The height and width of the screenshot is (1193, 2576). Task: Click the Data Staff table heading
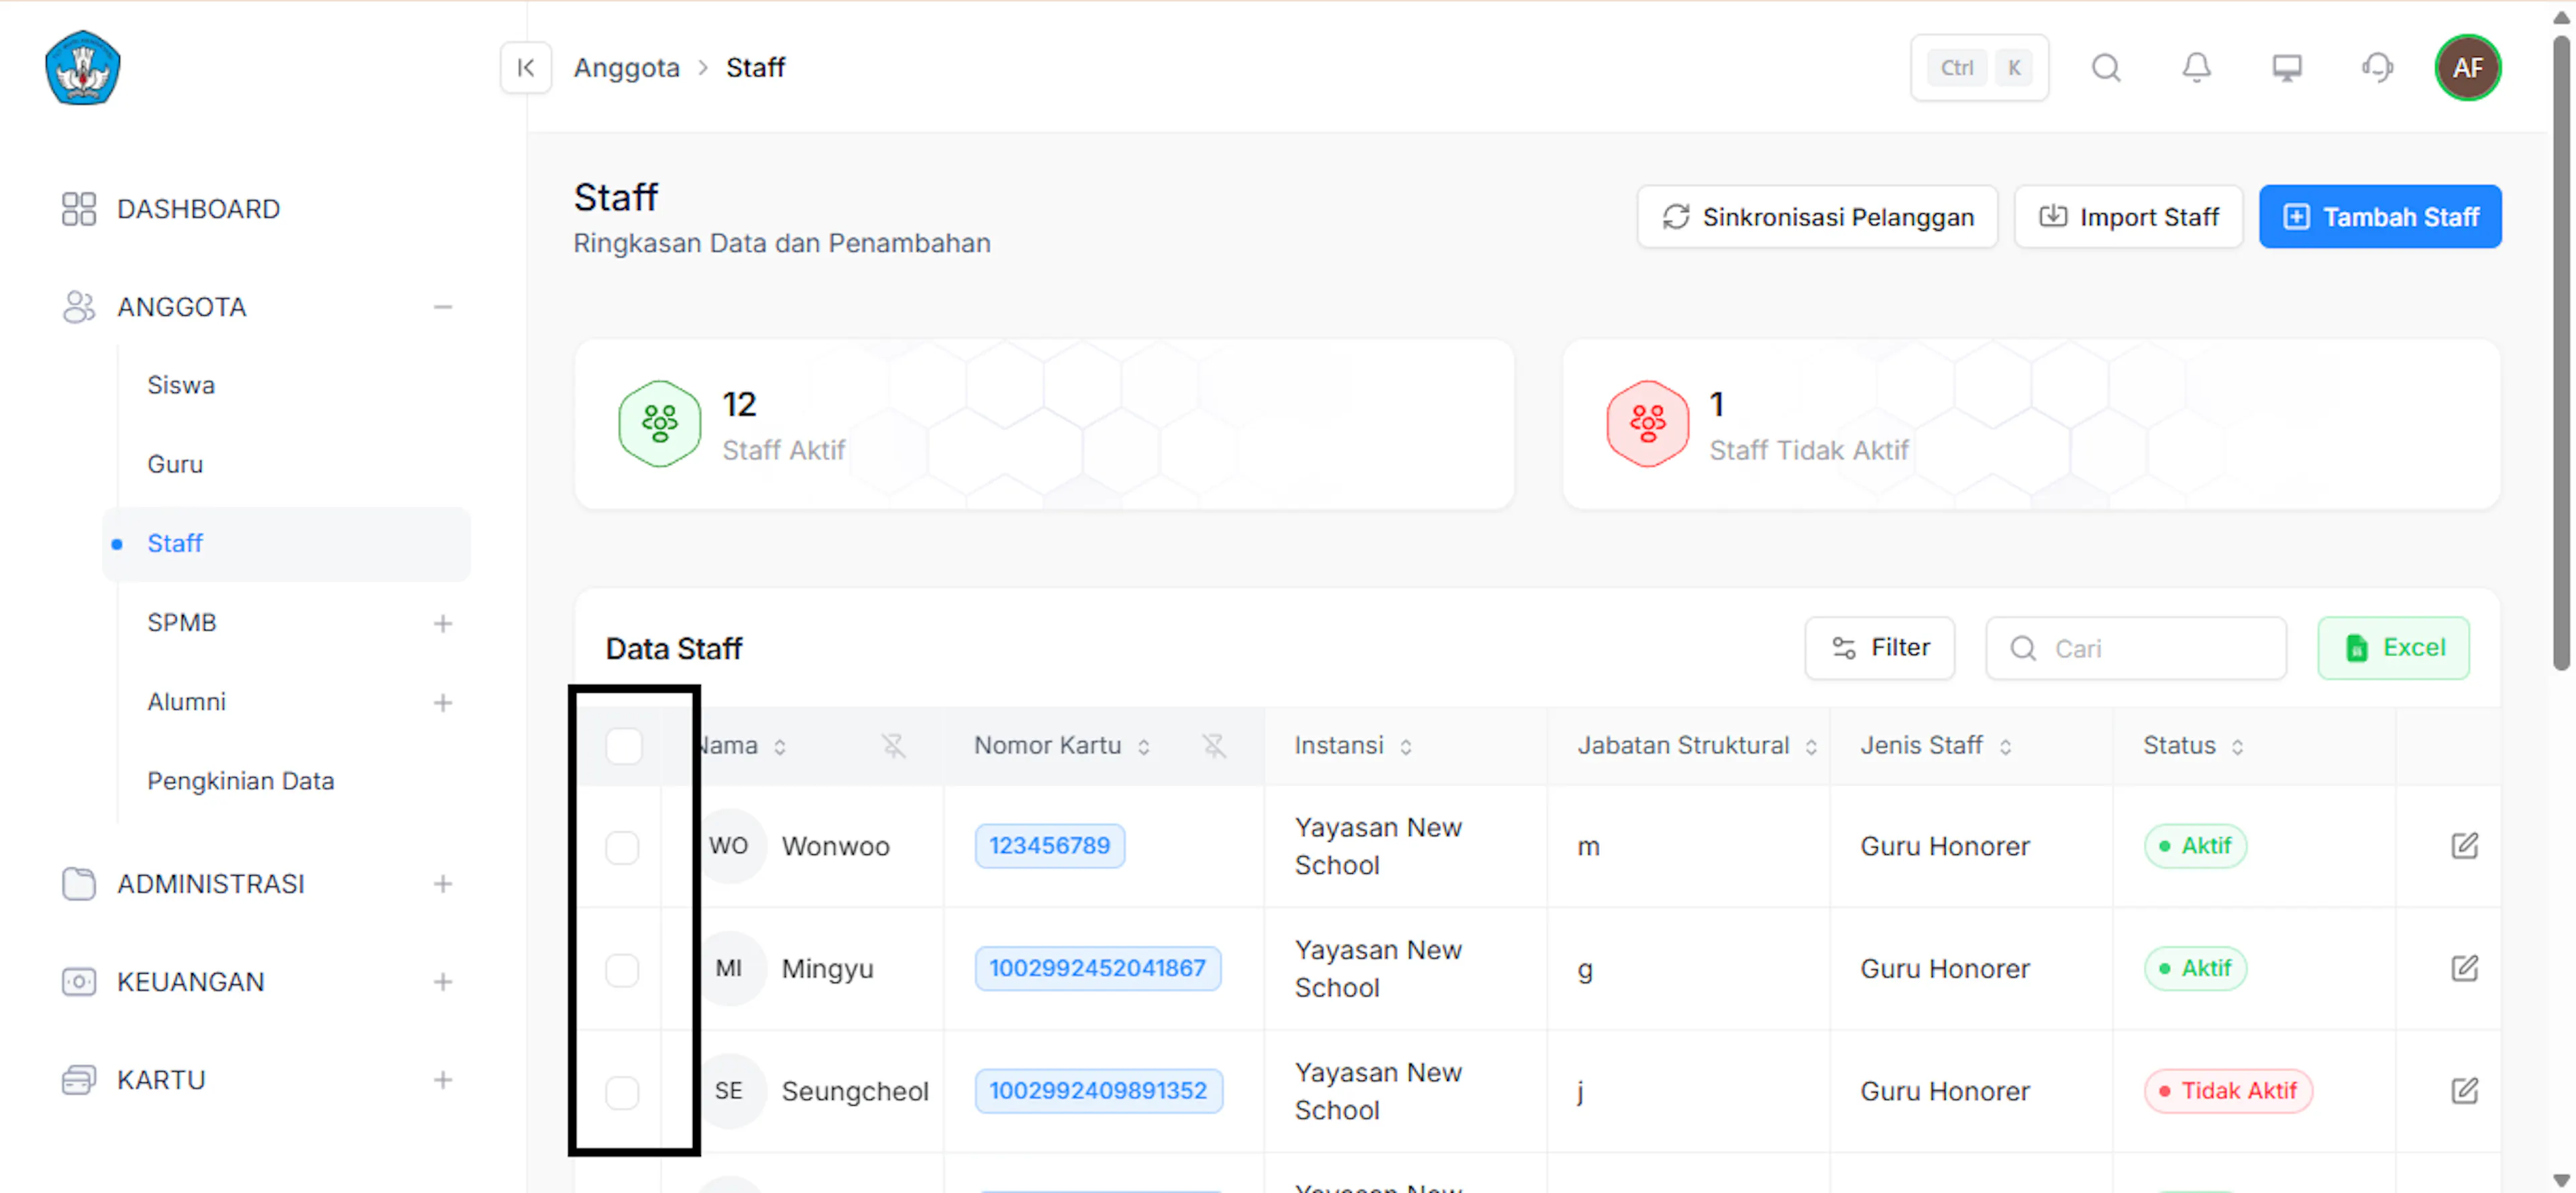pos(674,648)
